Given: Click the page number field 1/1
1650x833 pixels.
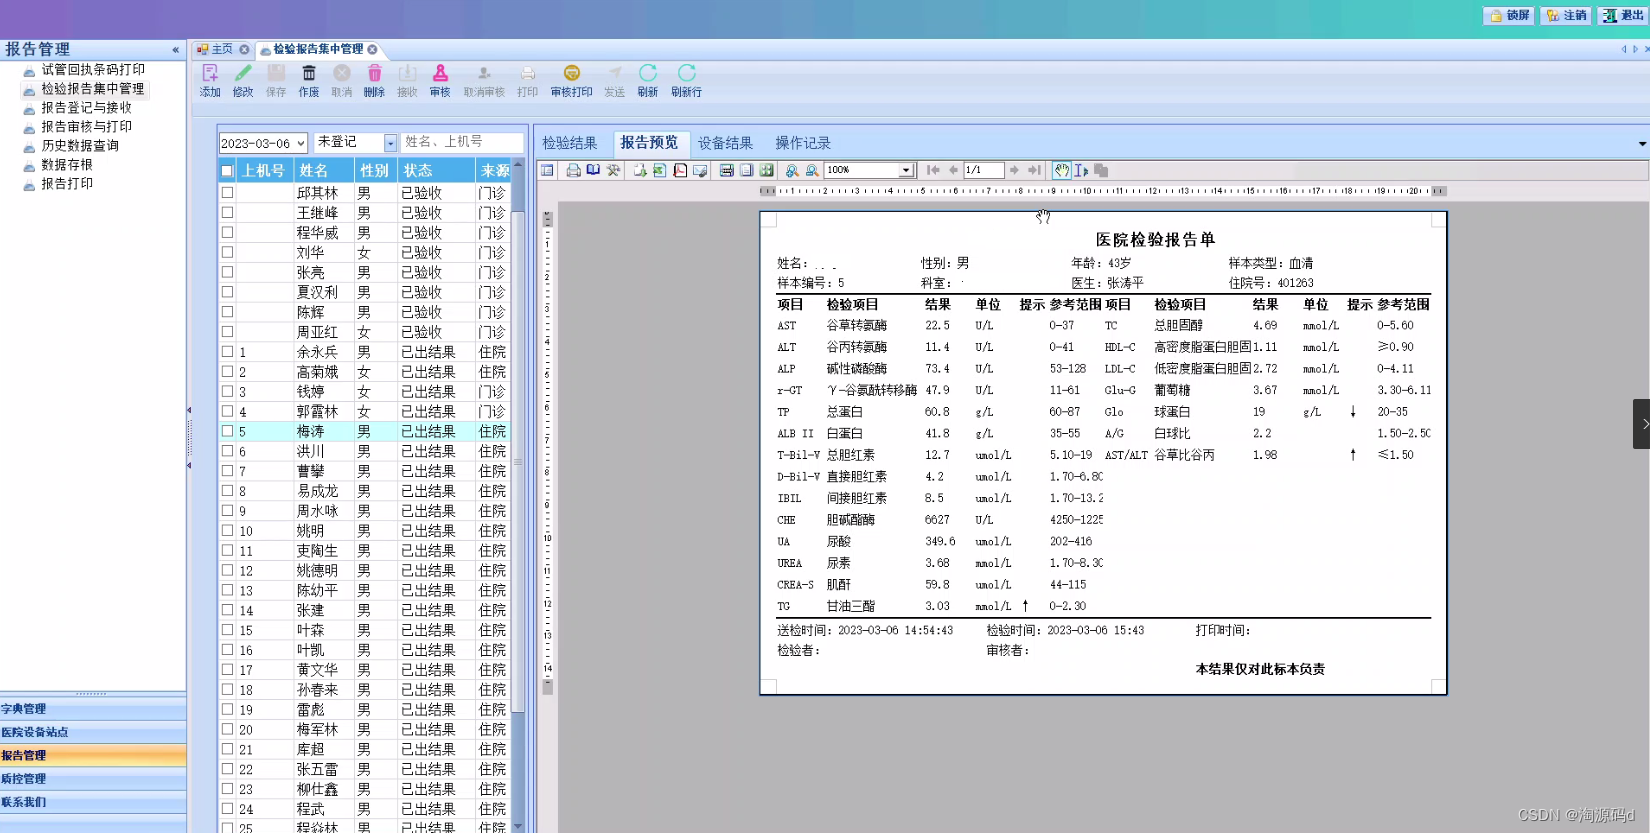Looking at the screenshot, I should [982, 171].
